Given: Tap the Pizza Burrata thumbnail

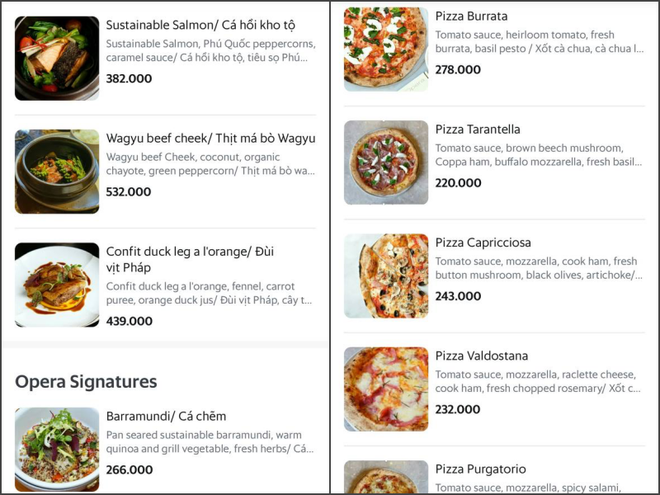Looking at the screenshot, I should point(386,49).
